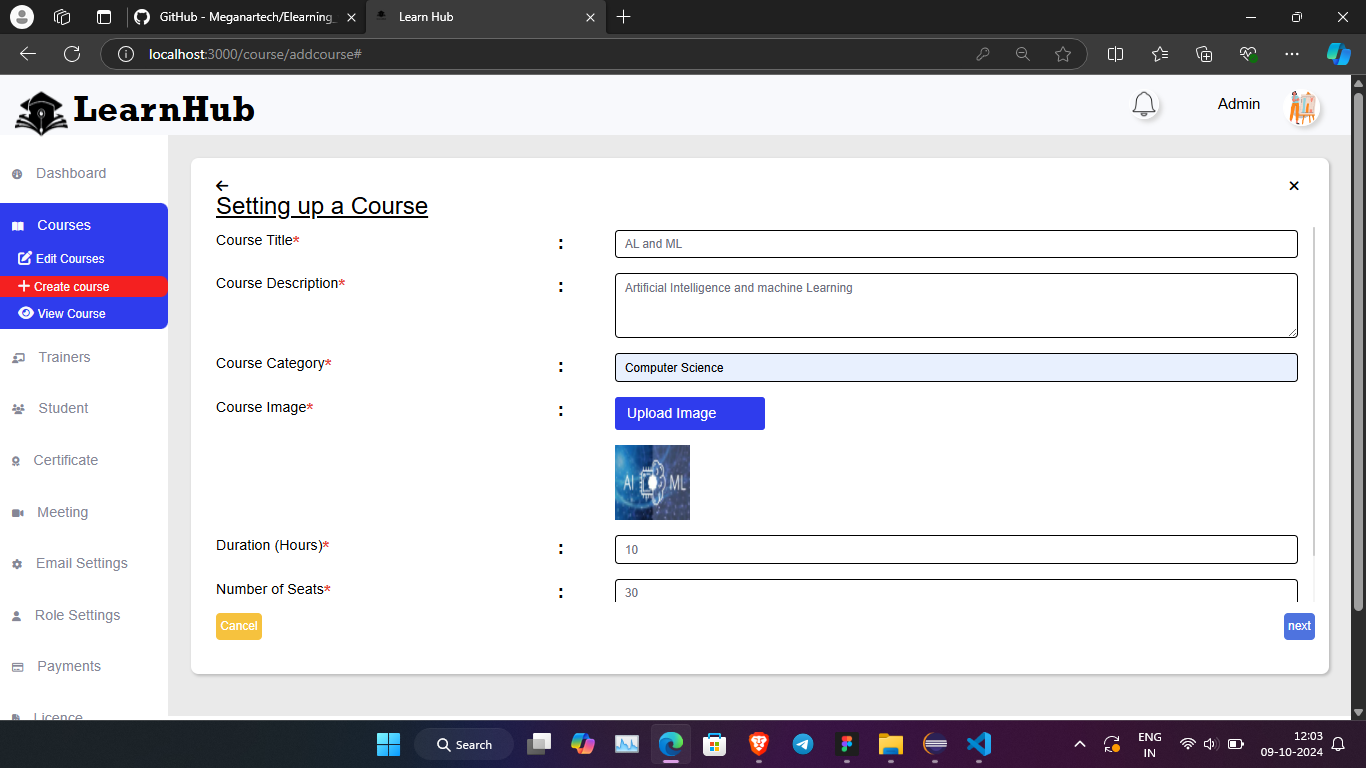Open Email Settings in the sidebar
Image resolution: width=1366 pixels, height=768 pixels.
tap(81, 563)
